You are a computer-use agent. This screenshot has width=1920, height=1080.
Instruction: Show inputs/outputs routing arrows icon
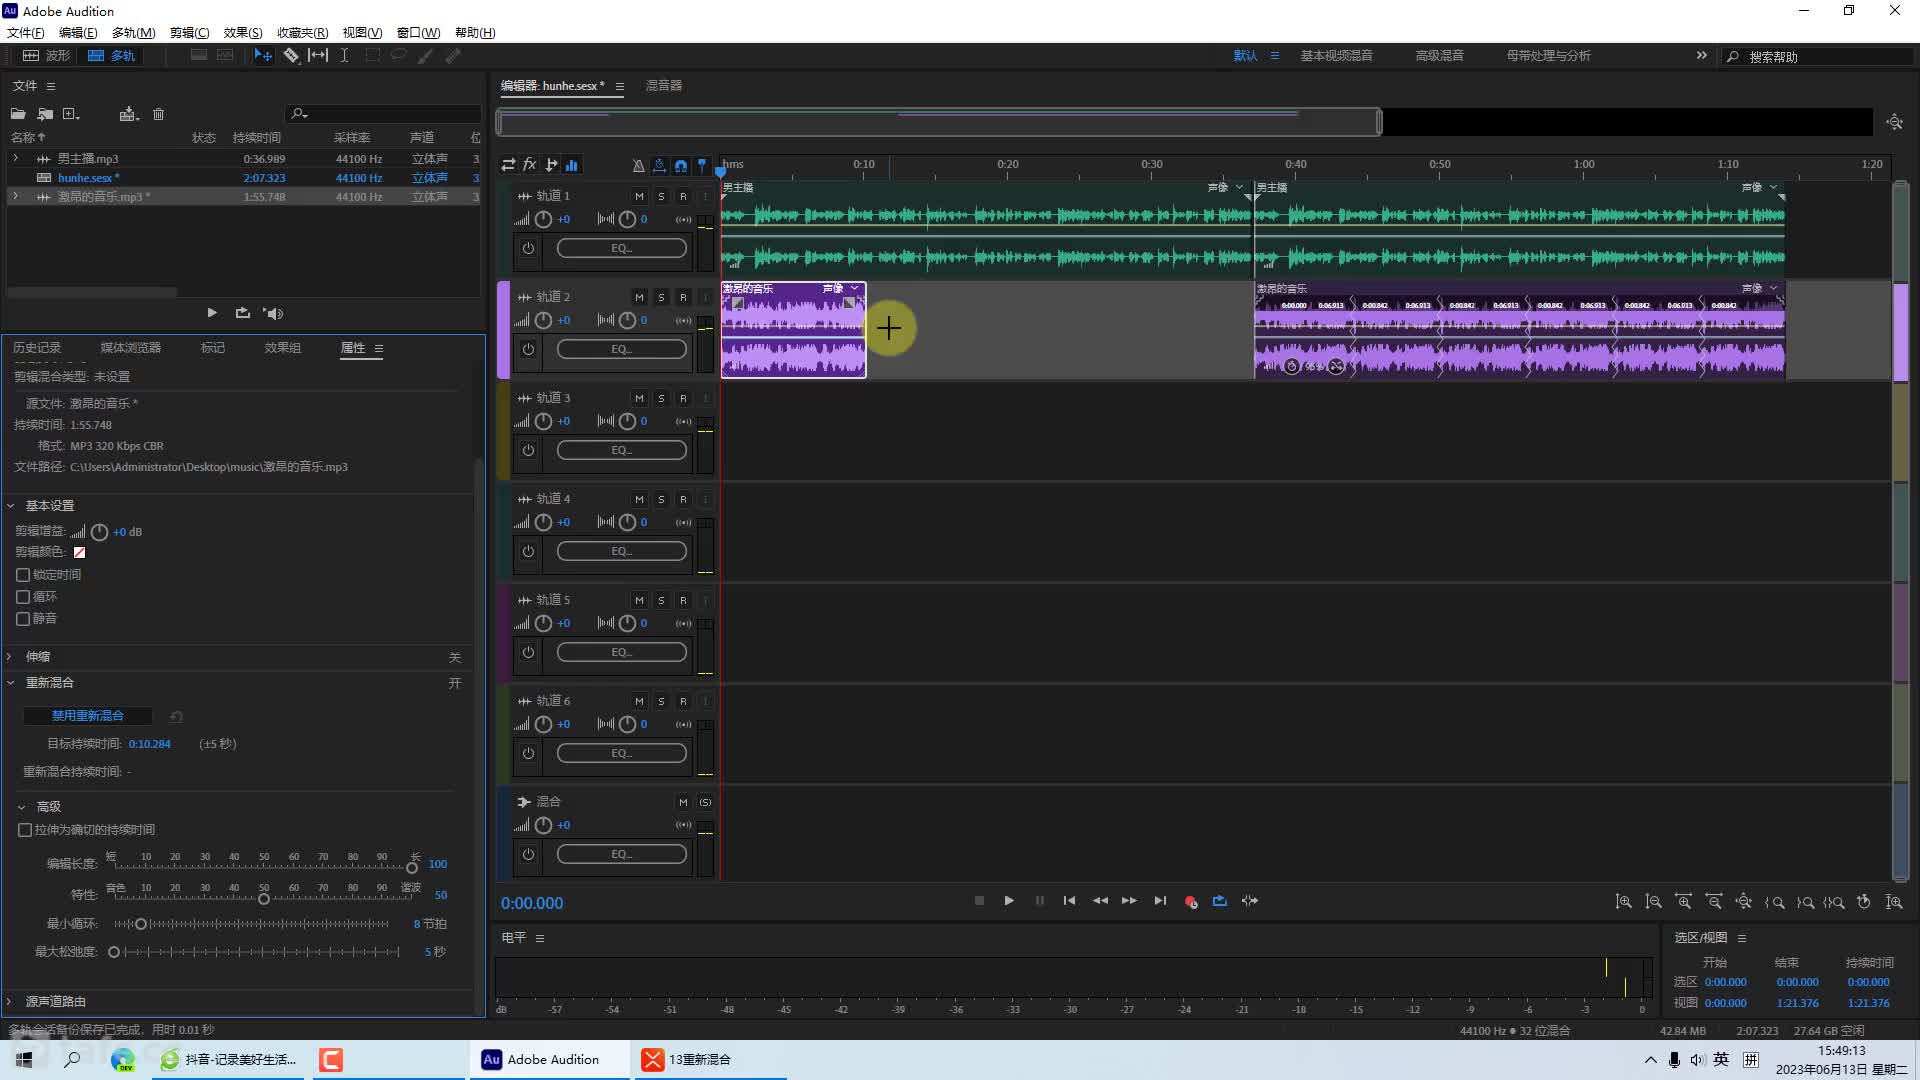coord(508,165)
